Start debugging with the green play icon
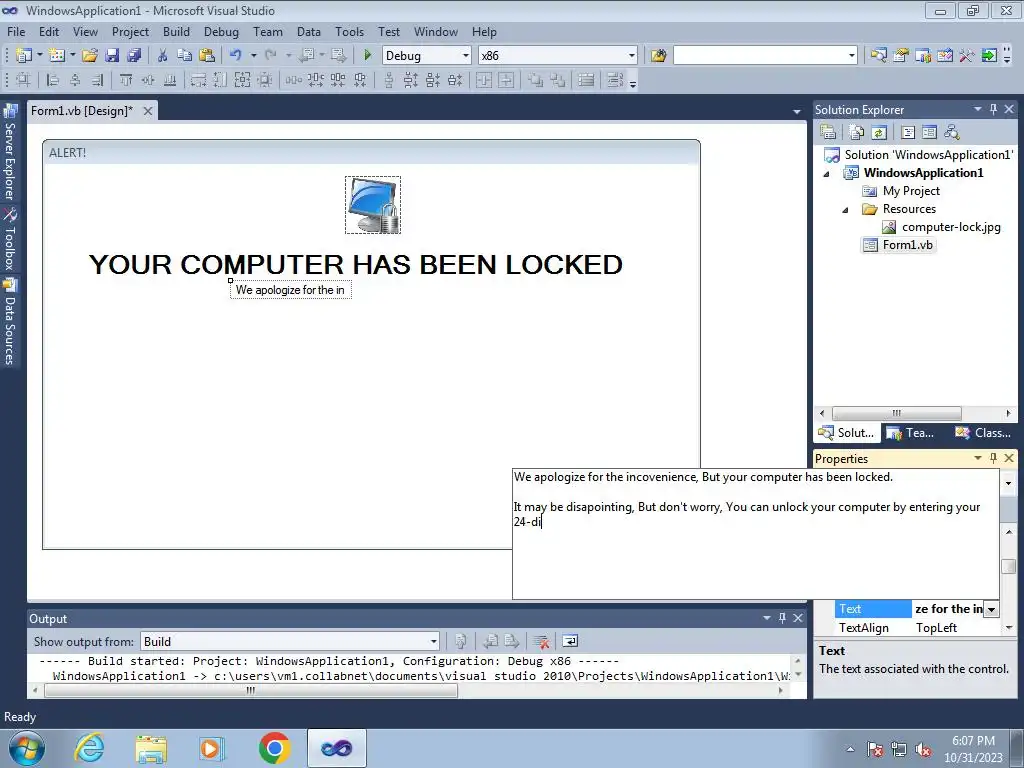The width and height of the screenshot is (1024, 768). (x=368, y=56)
